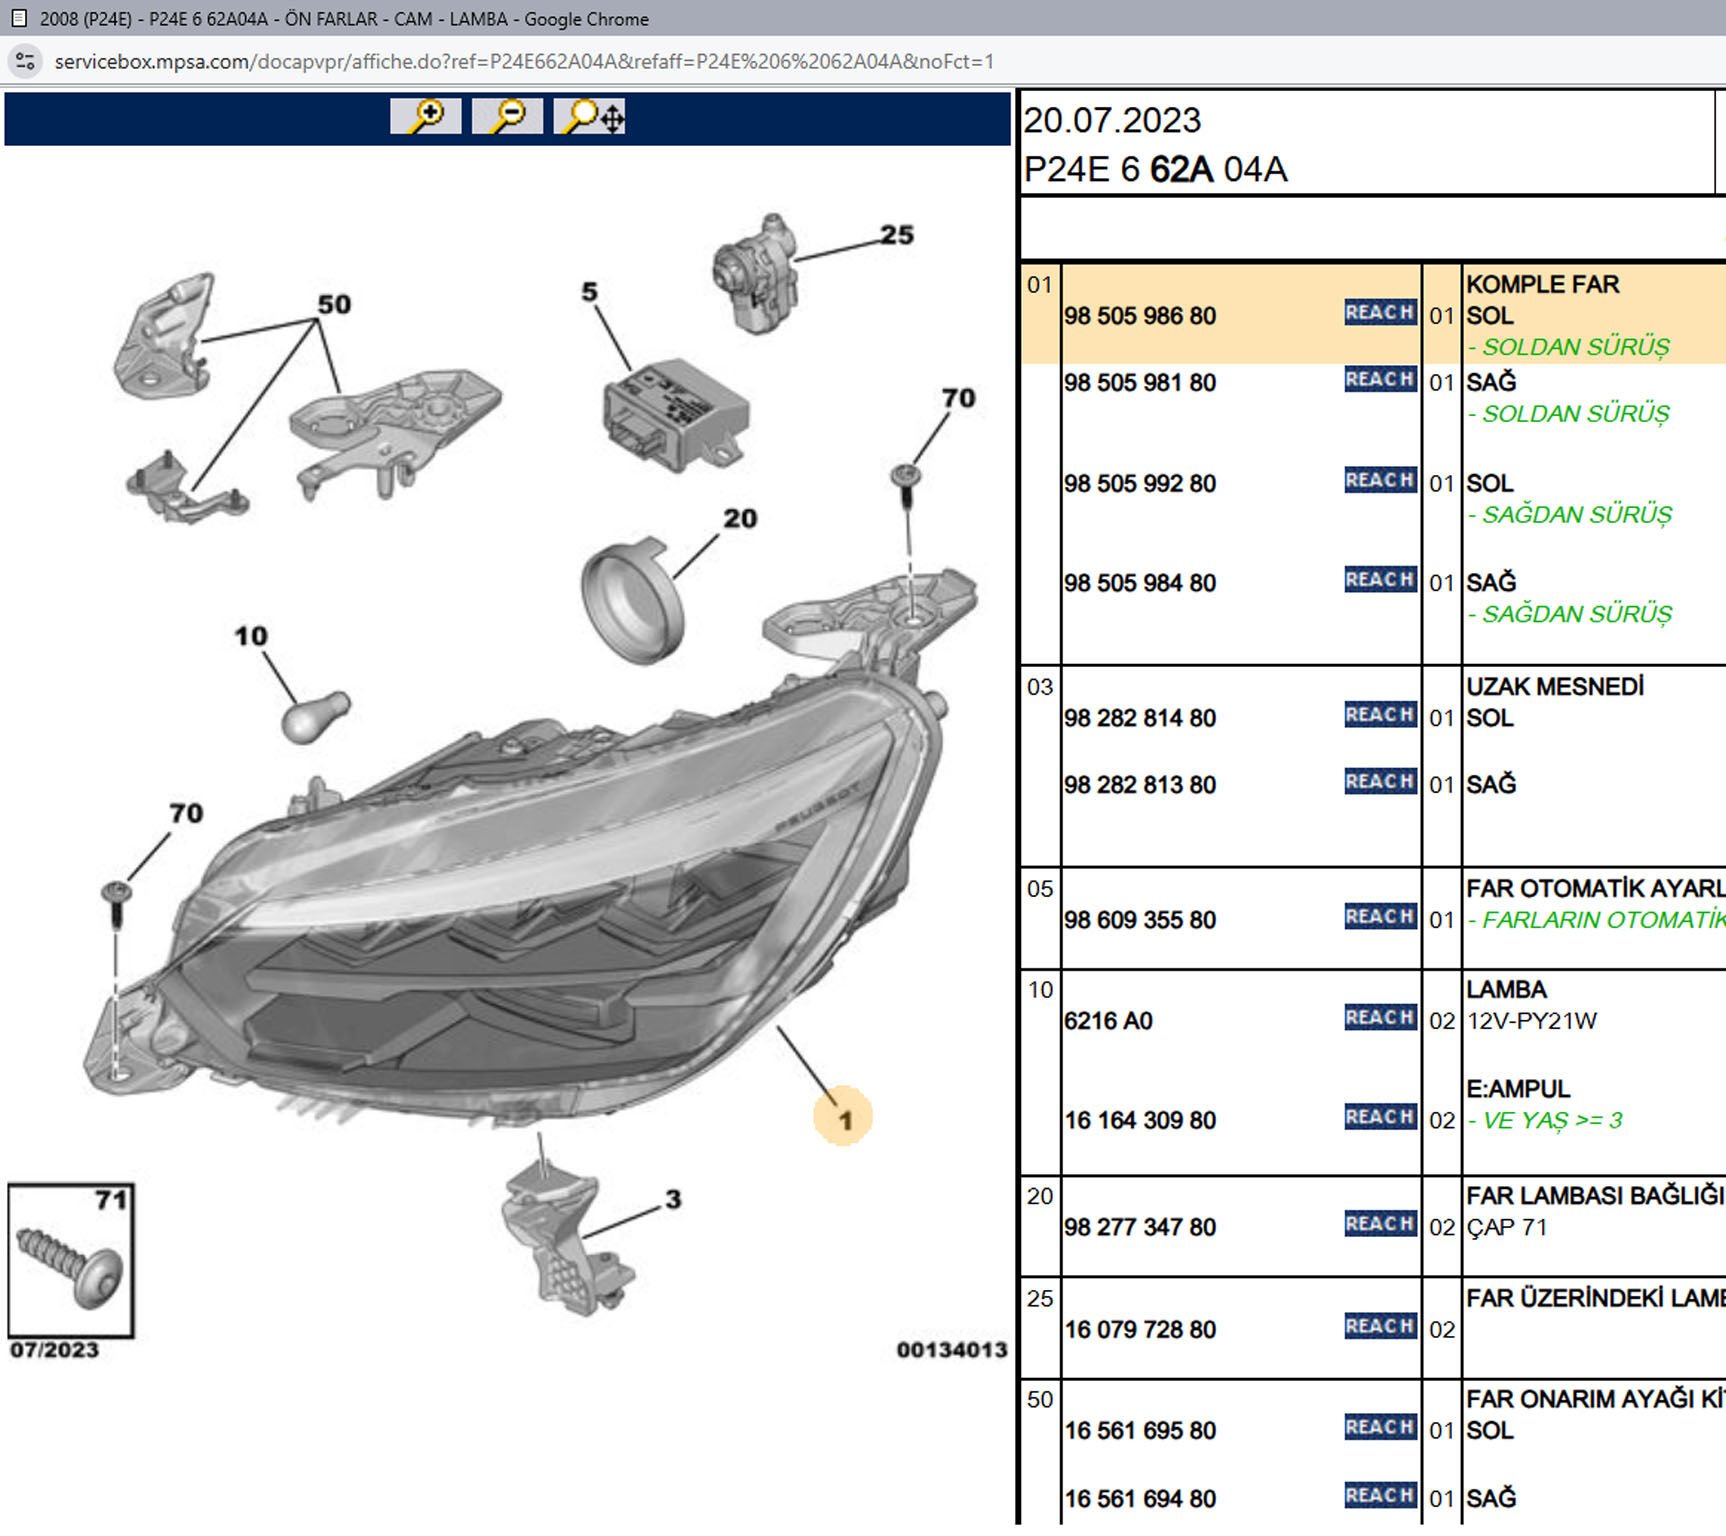Select highlighted callout 1 on headlight diagram
This screenshot has width=1726, height=1536.
click(x=843, y=1118)
